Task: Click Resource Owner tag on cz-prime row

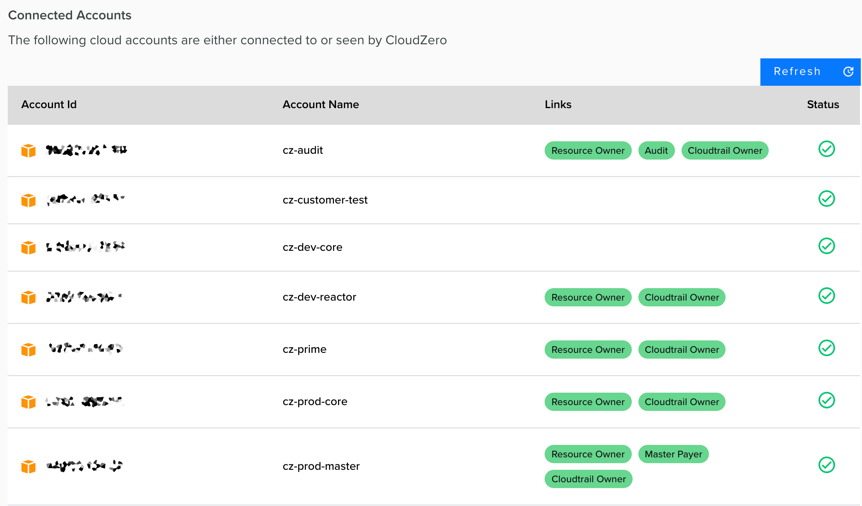Action: [588, 350]
